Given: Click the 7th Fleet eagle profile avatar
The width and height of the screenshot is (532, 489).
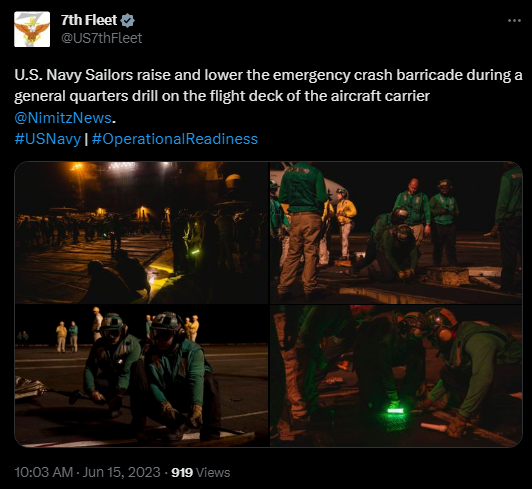Looking at the screenshot, I should [x=32, y=29].
